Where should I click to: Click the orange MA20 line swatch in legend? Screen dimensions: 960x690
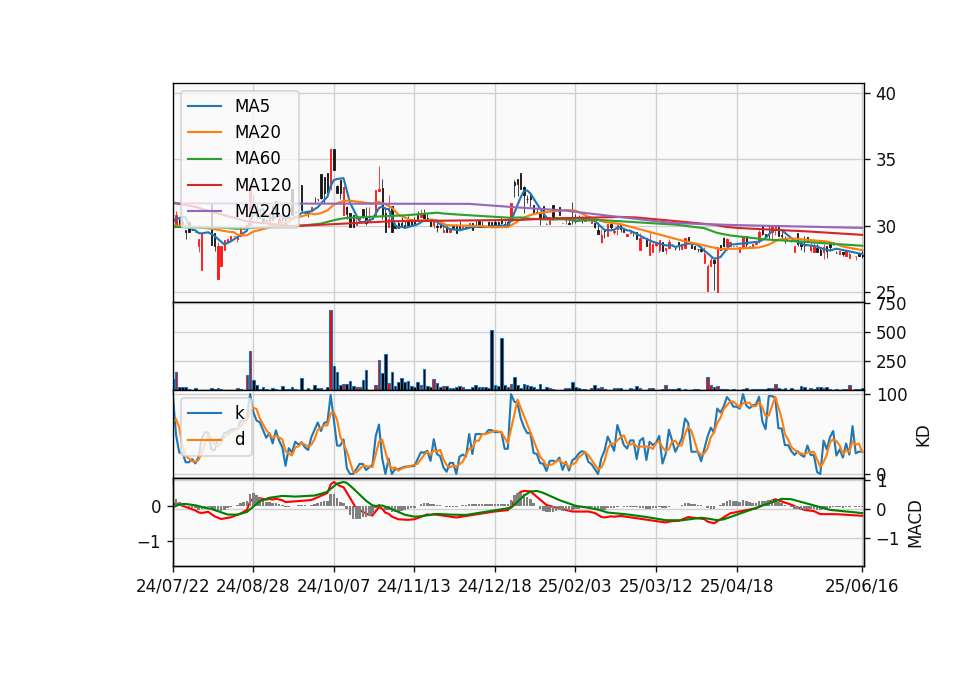204,132
